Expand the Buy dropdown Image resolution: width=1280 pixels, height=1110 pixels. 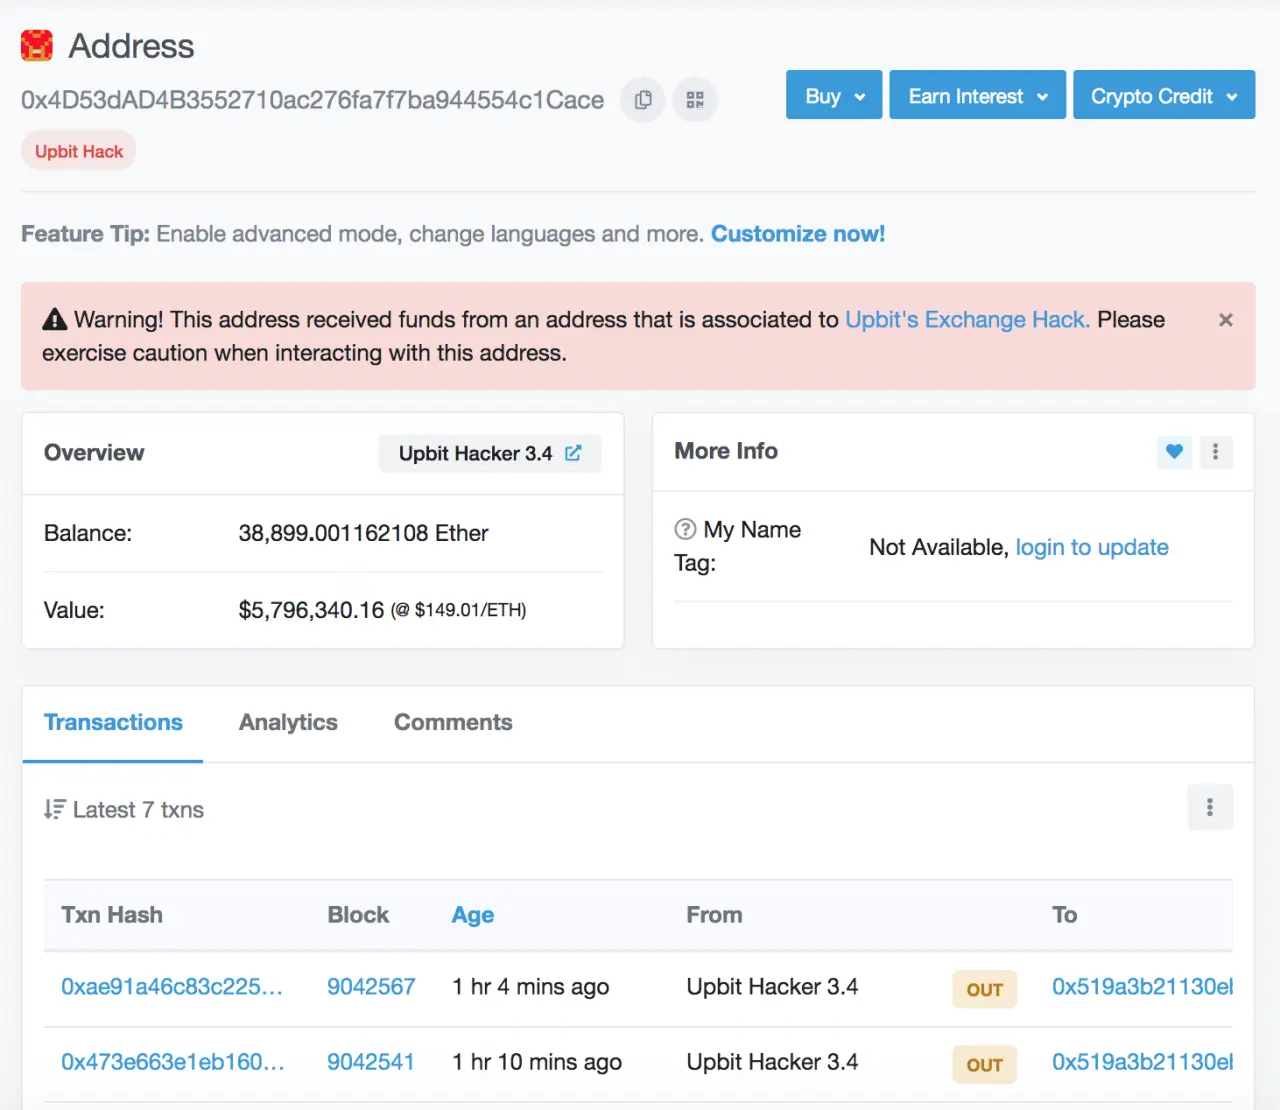[x=834, y=96]
